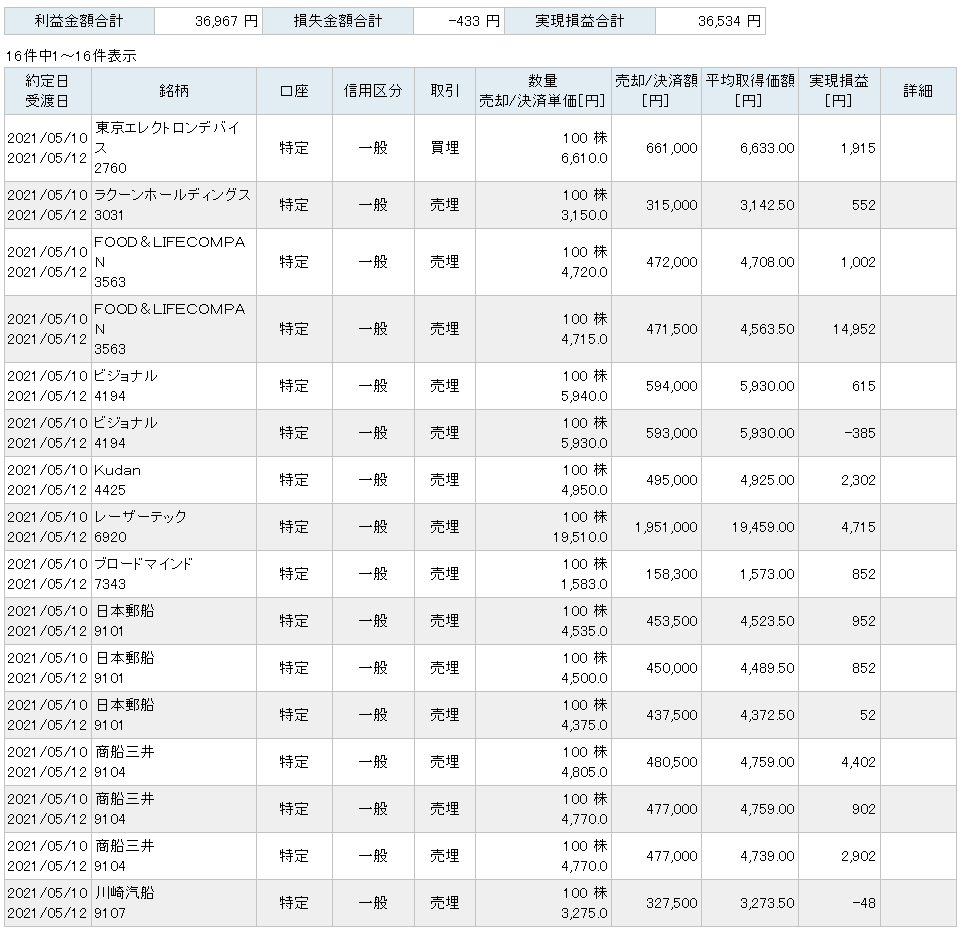This screenshot has width=962, height=931.
Task: Click the 952 realized profit value
Action: [863, 621]
